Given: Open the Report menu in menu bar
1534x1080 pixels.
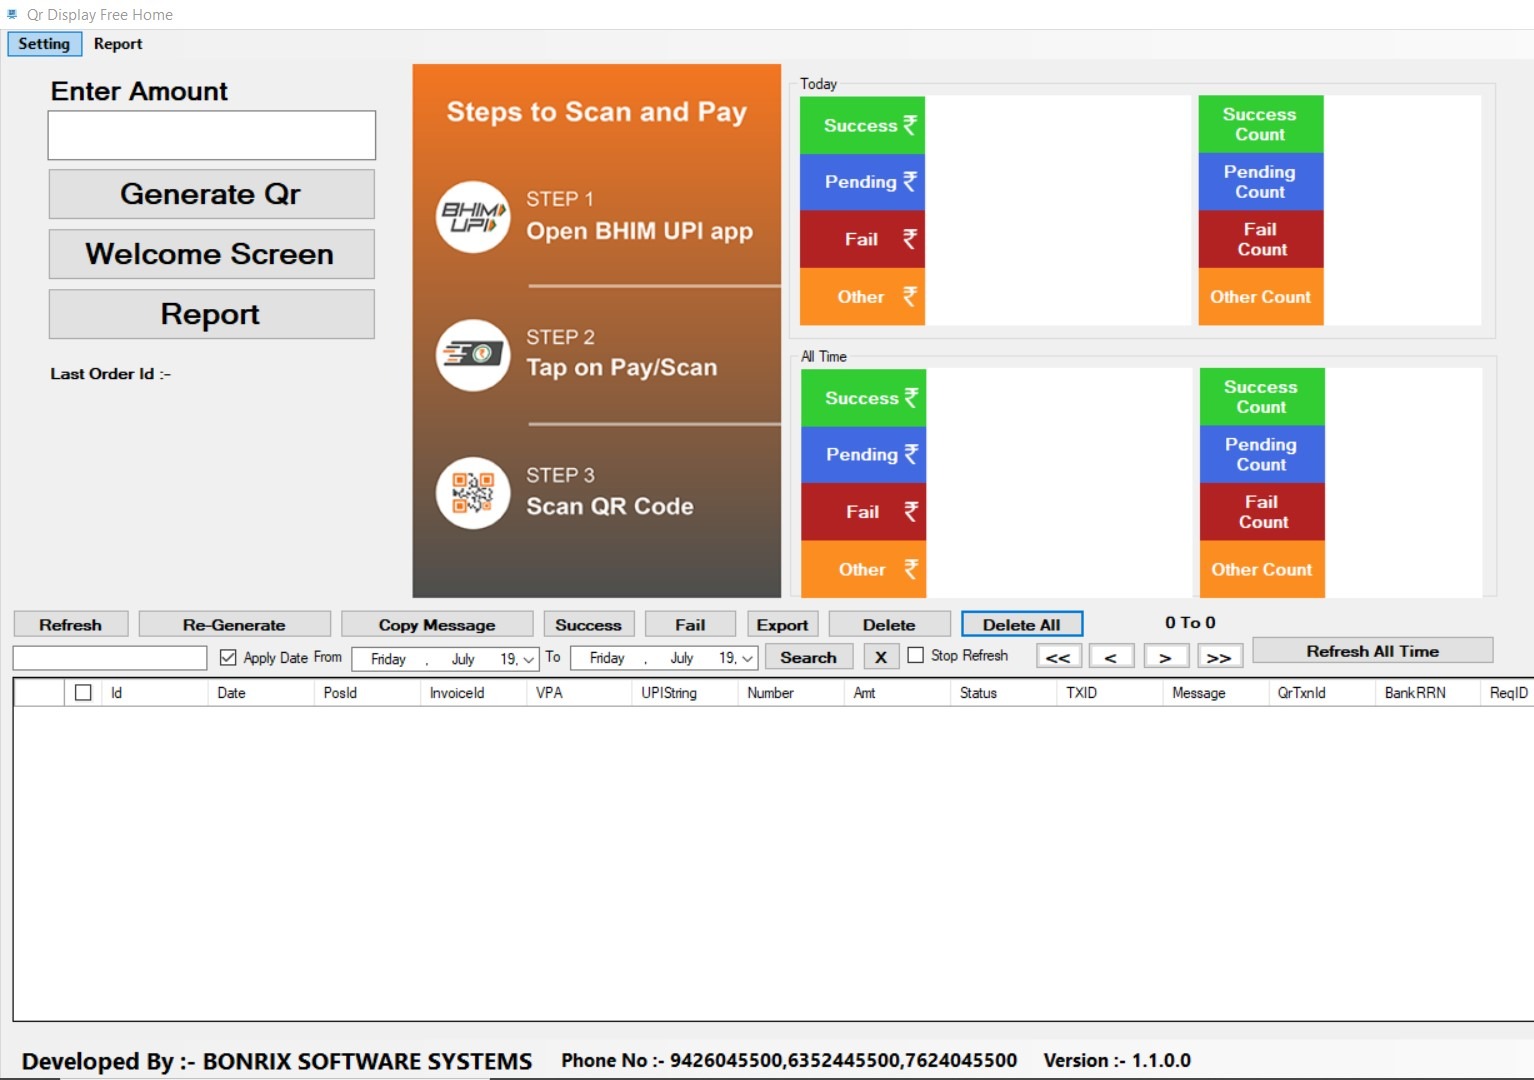Looking at the screenshot, I should [118, 44].
